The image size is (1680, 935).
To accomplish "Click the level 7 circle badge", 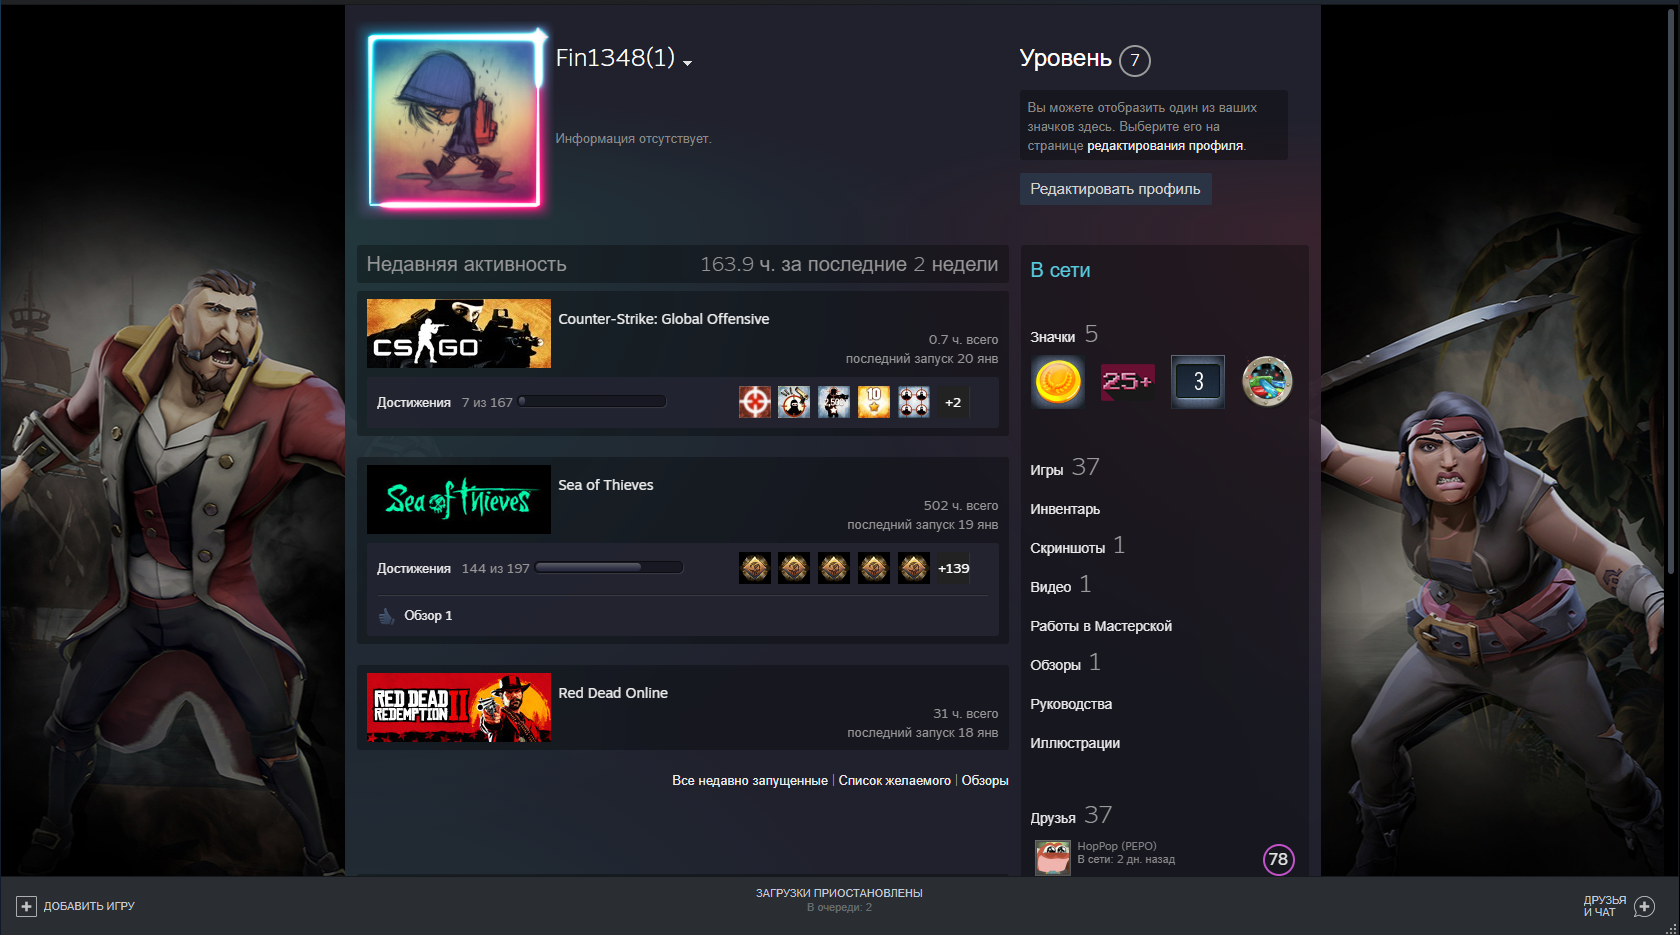I will pos(1135,60).
